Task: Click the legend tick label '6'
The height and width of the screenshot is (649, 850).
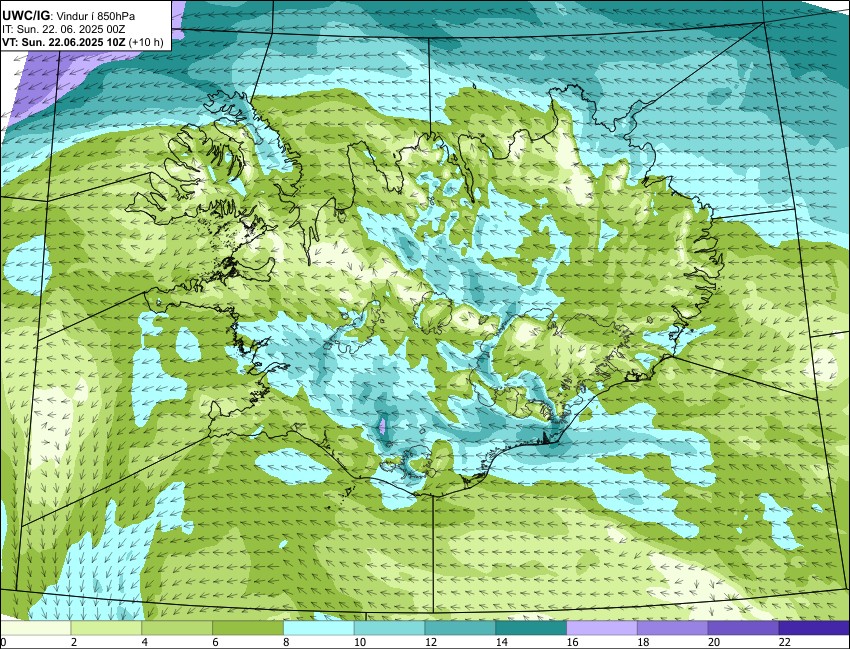Action: (216, 642)
